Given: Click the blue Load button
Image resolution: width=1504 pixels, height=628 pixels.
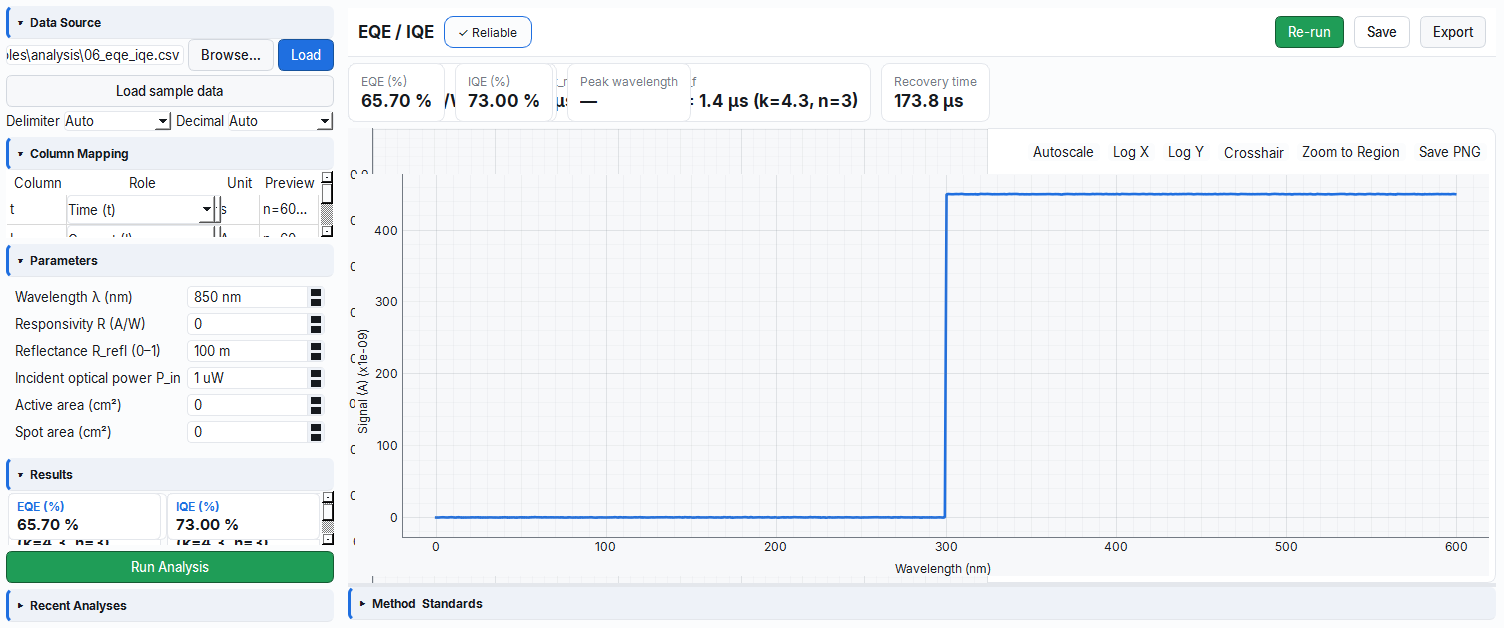Looking at the screenshot, I should [x=306, y=55].
